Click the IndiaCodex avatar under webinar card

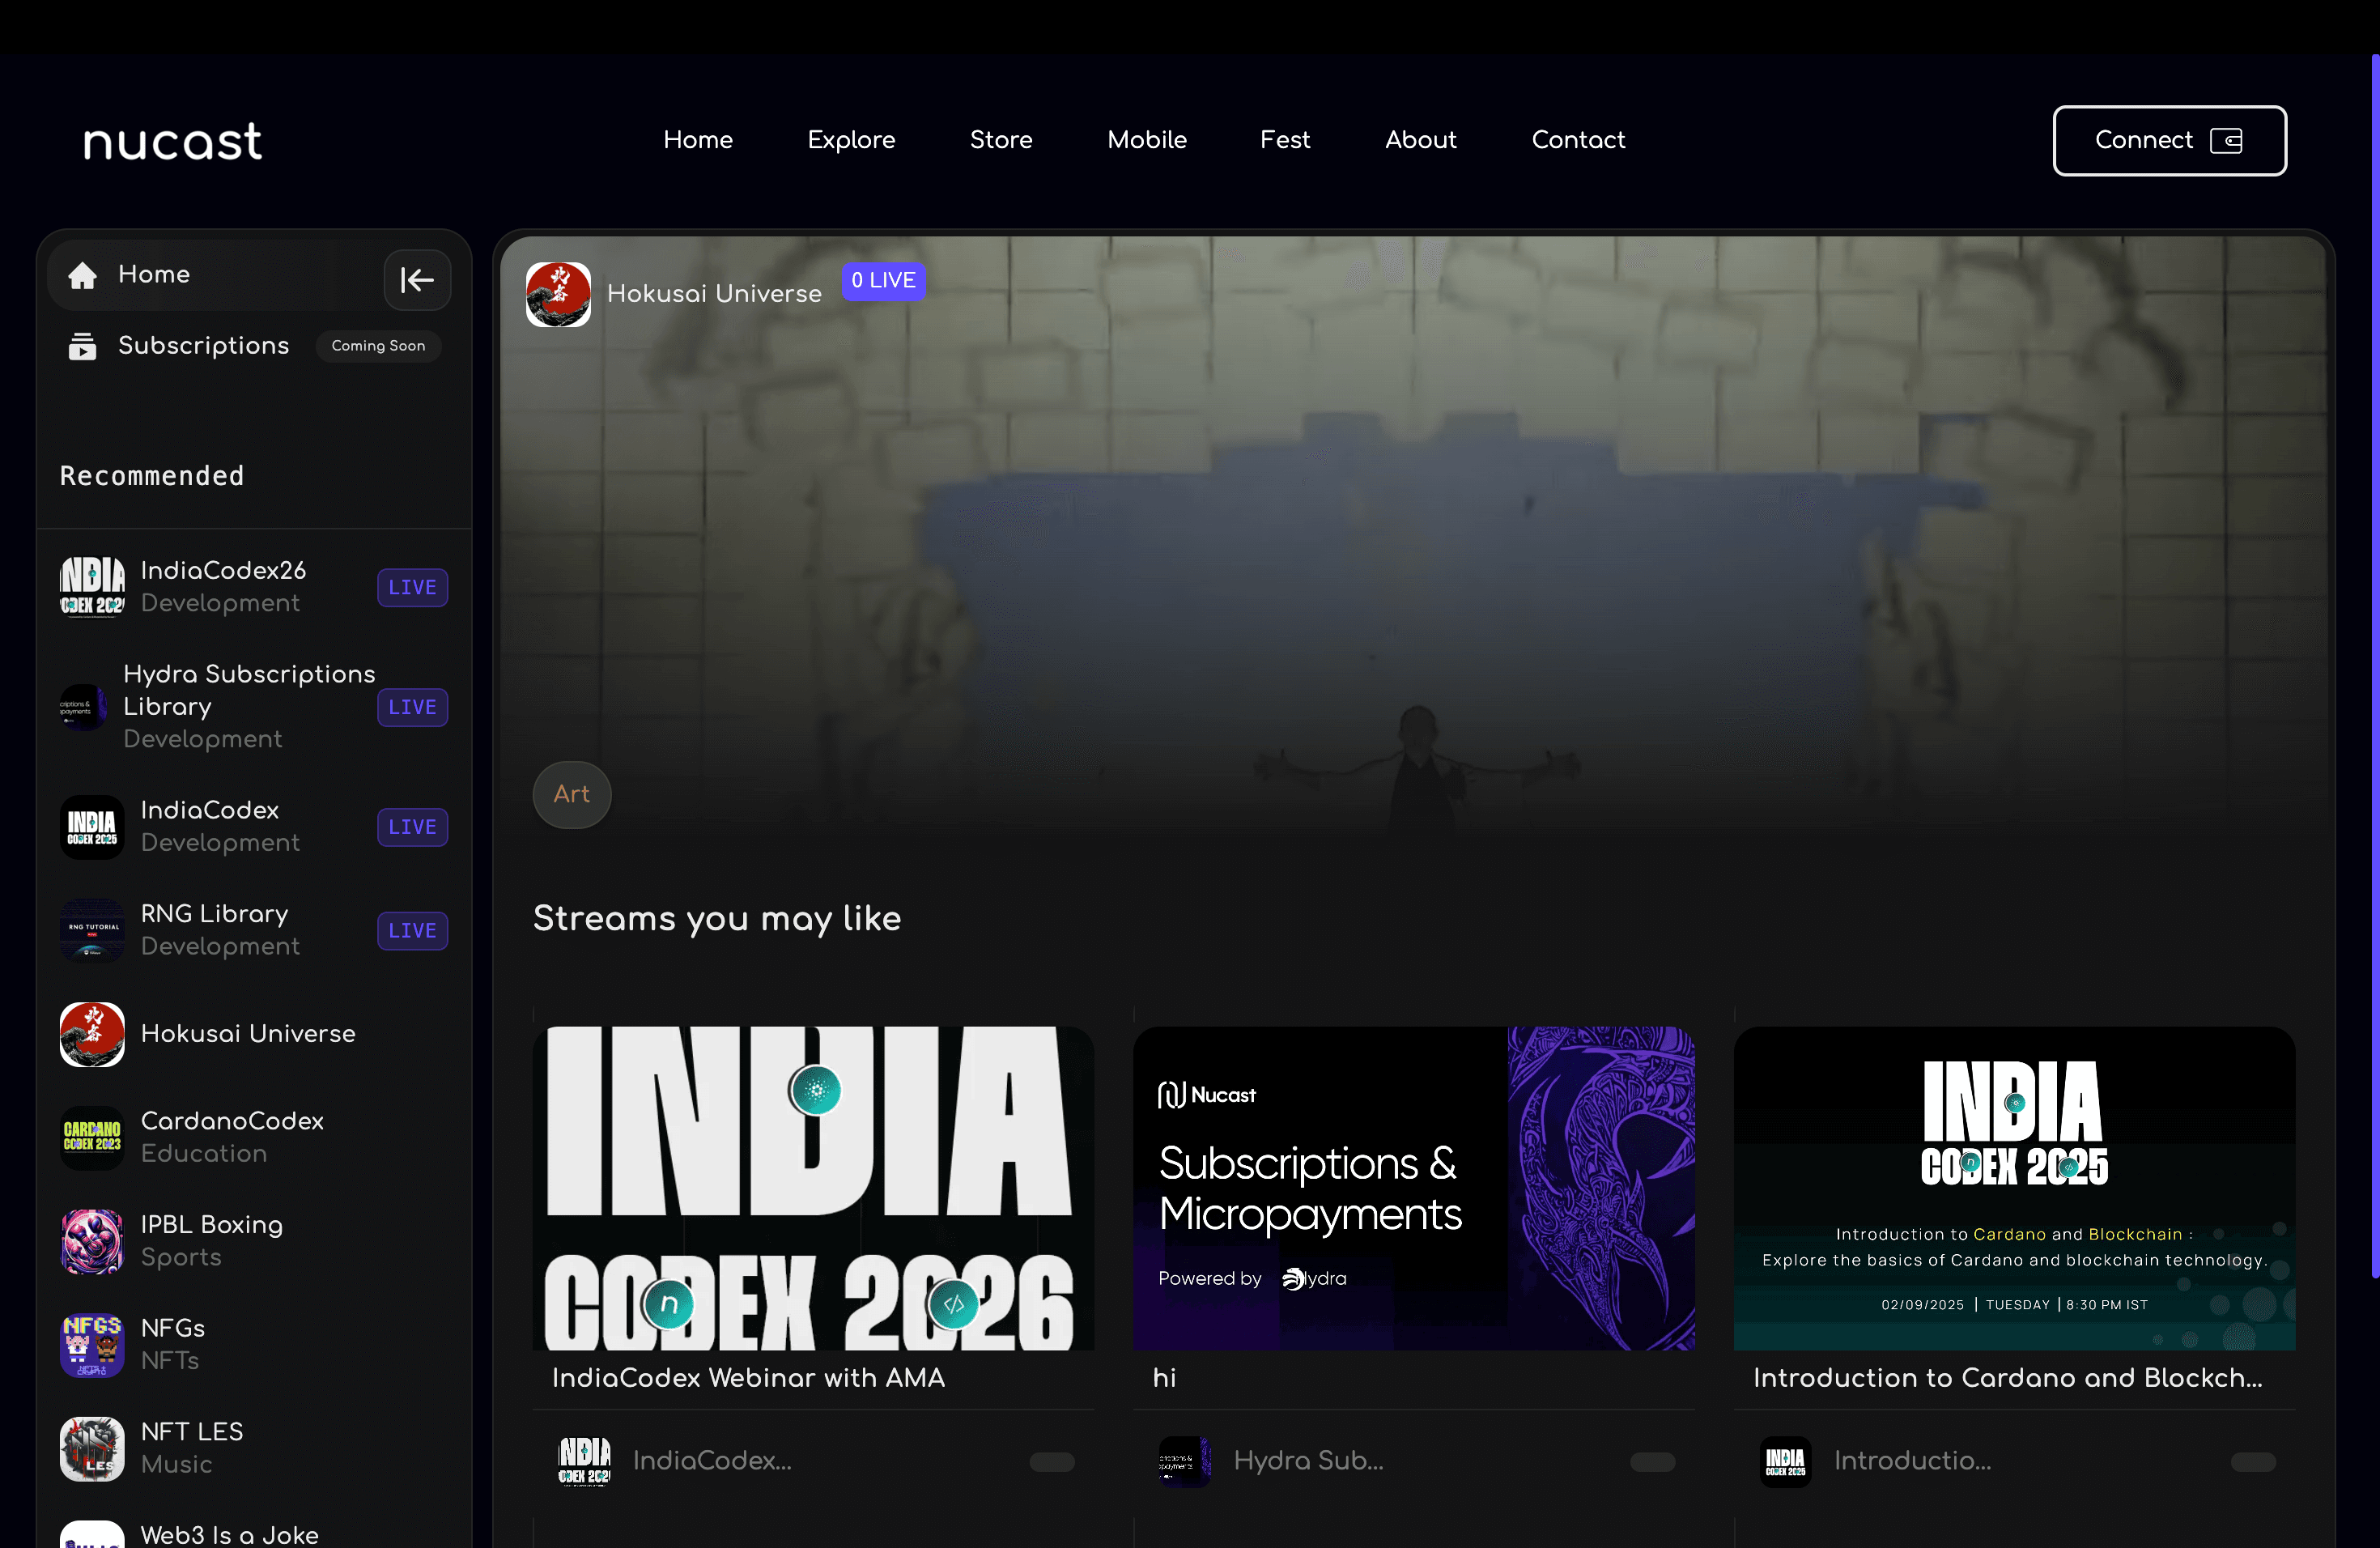click(584, 1461)
